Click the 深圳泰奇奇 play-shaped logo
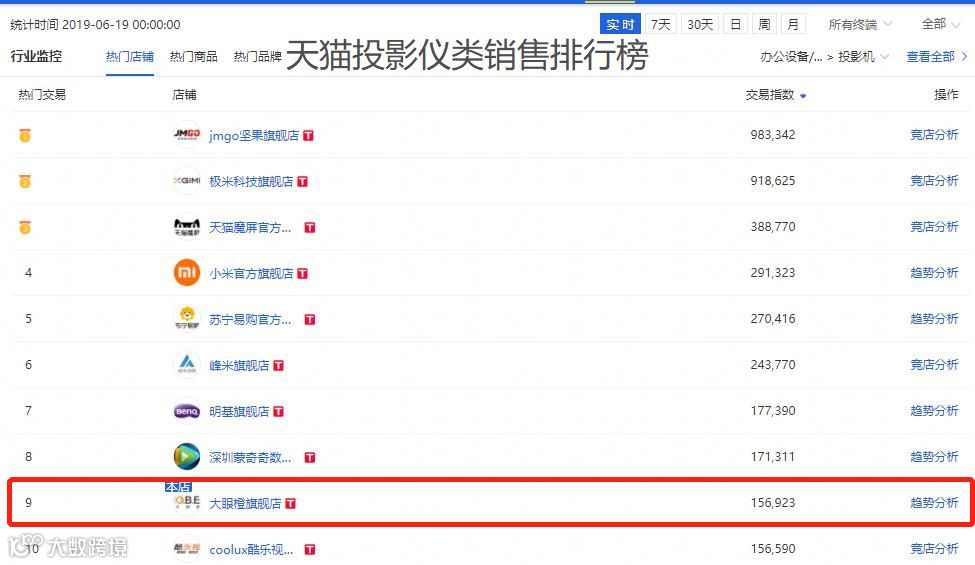This screenshot has width=975, height=565. [187, 457]
